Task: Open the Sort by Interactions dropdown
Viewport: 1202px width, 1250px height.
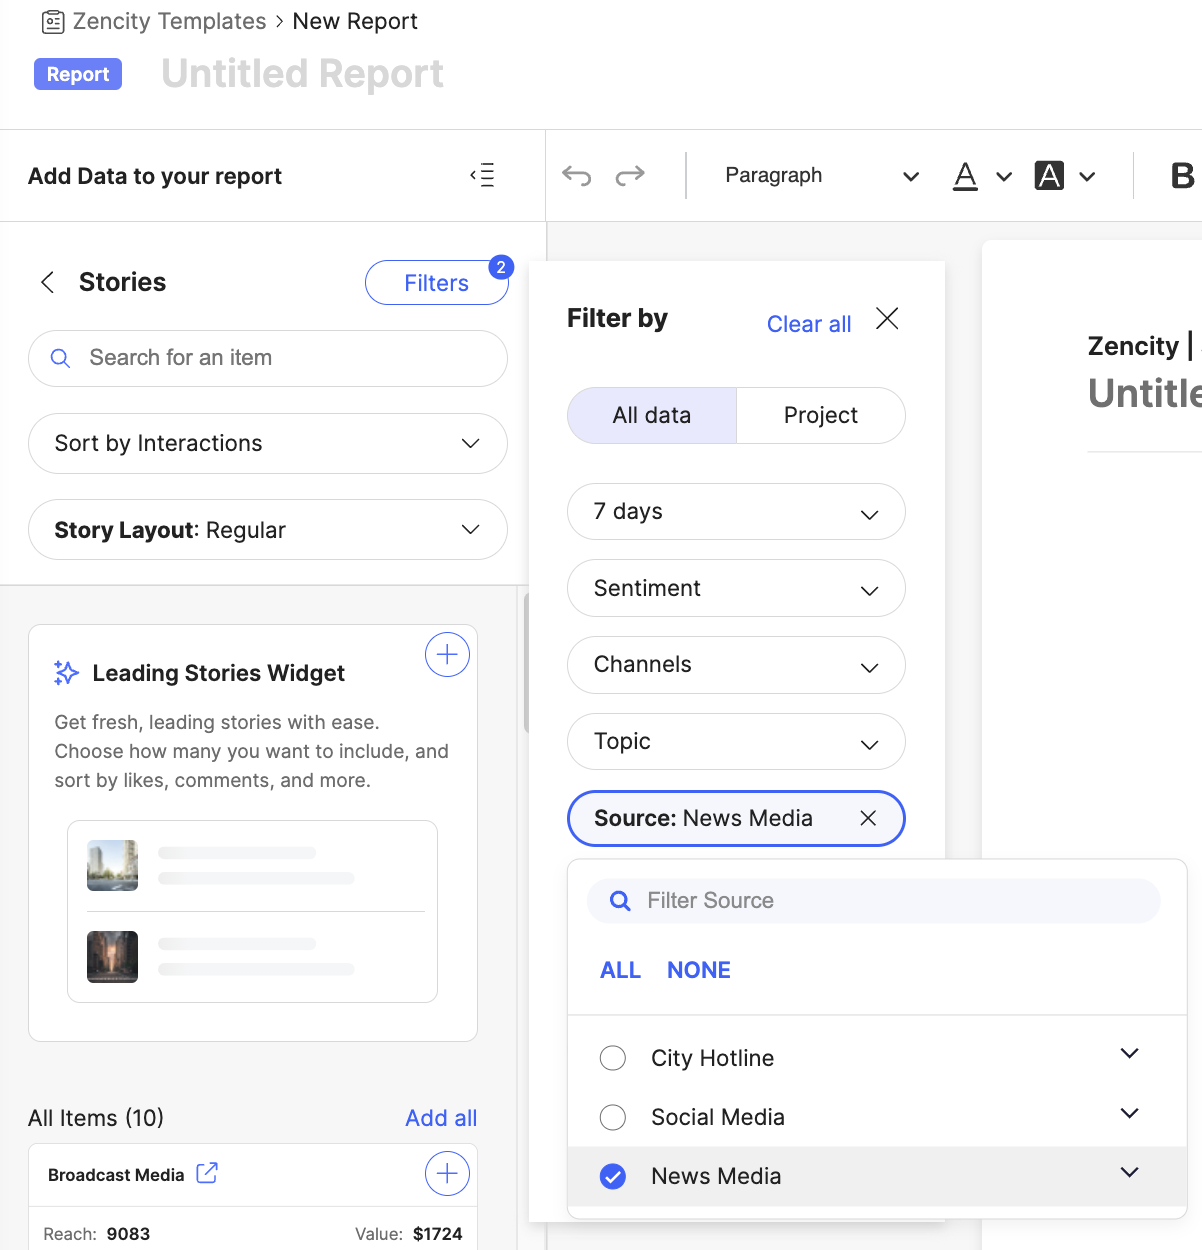Action: [x=267, y=443]
